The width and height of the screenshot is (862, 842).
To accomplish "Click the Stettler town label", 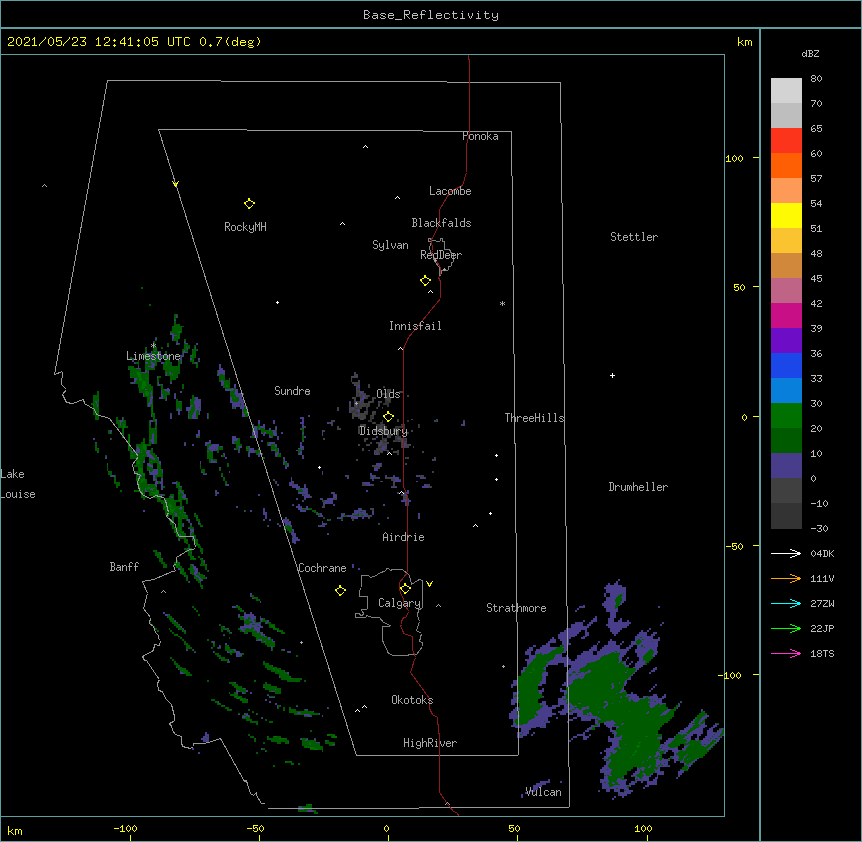I will click(x=634, y=237).
